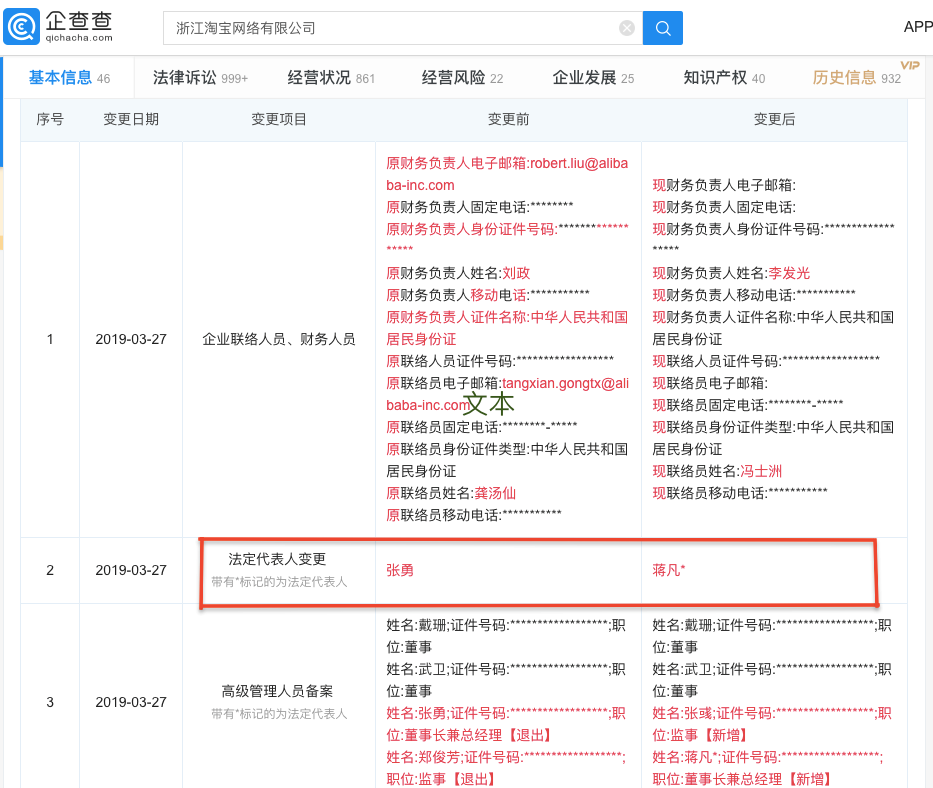Clear the search box with the X icon
This screenshot has height=788, width=933.
(x=627, y=28)
